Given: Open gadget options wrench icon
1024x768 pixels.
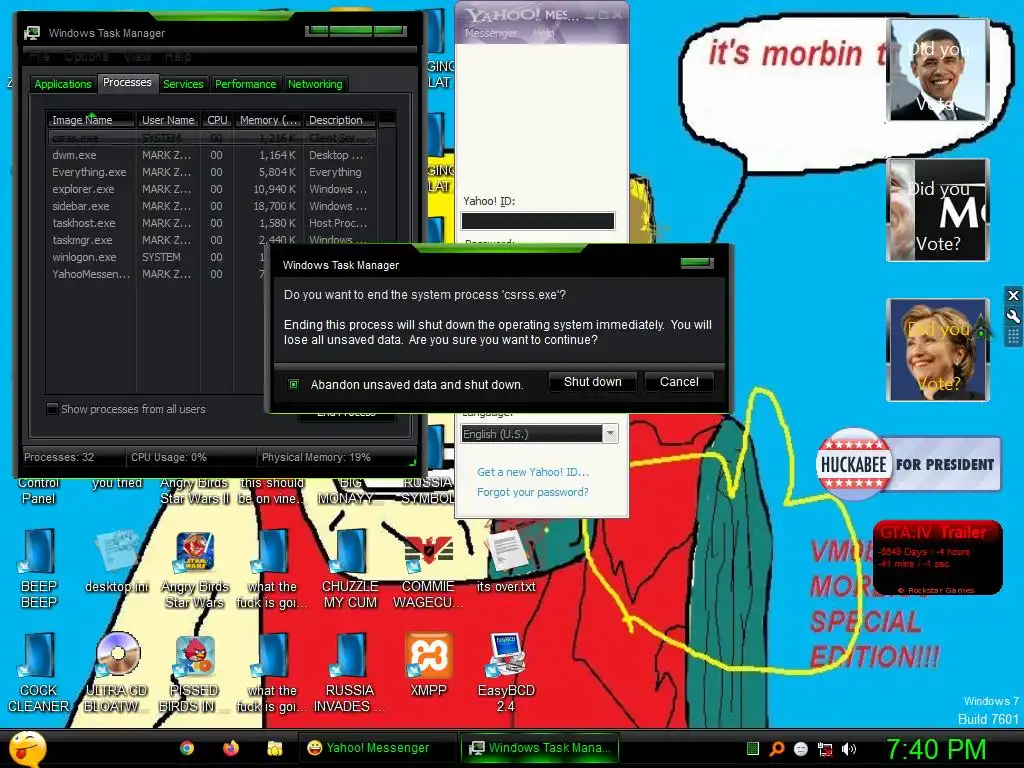Looking at the screenshot, I should (x=1013, y=316).
